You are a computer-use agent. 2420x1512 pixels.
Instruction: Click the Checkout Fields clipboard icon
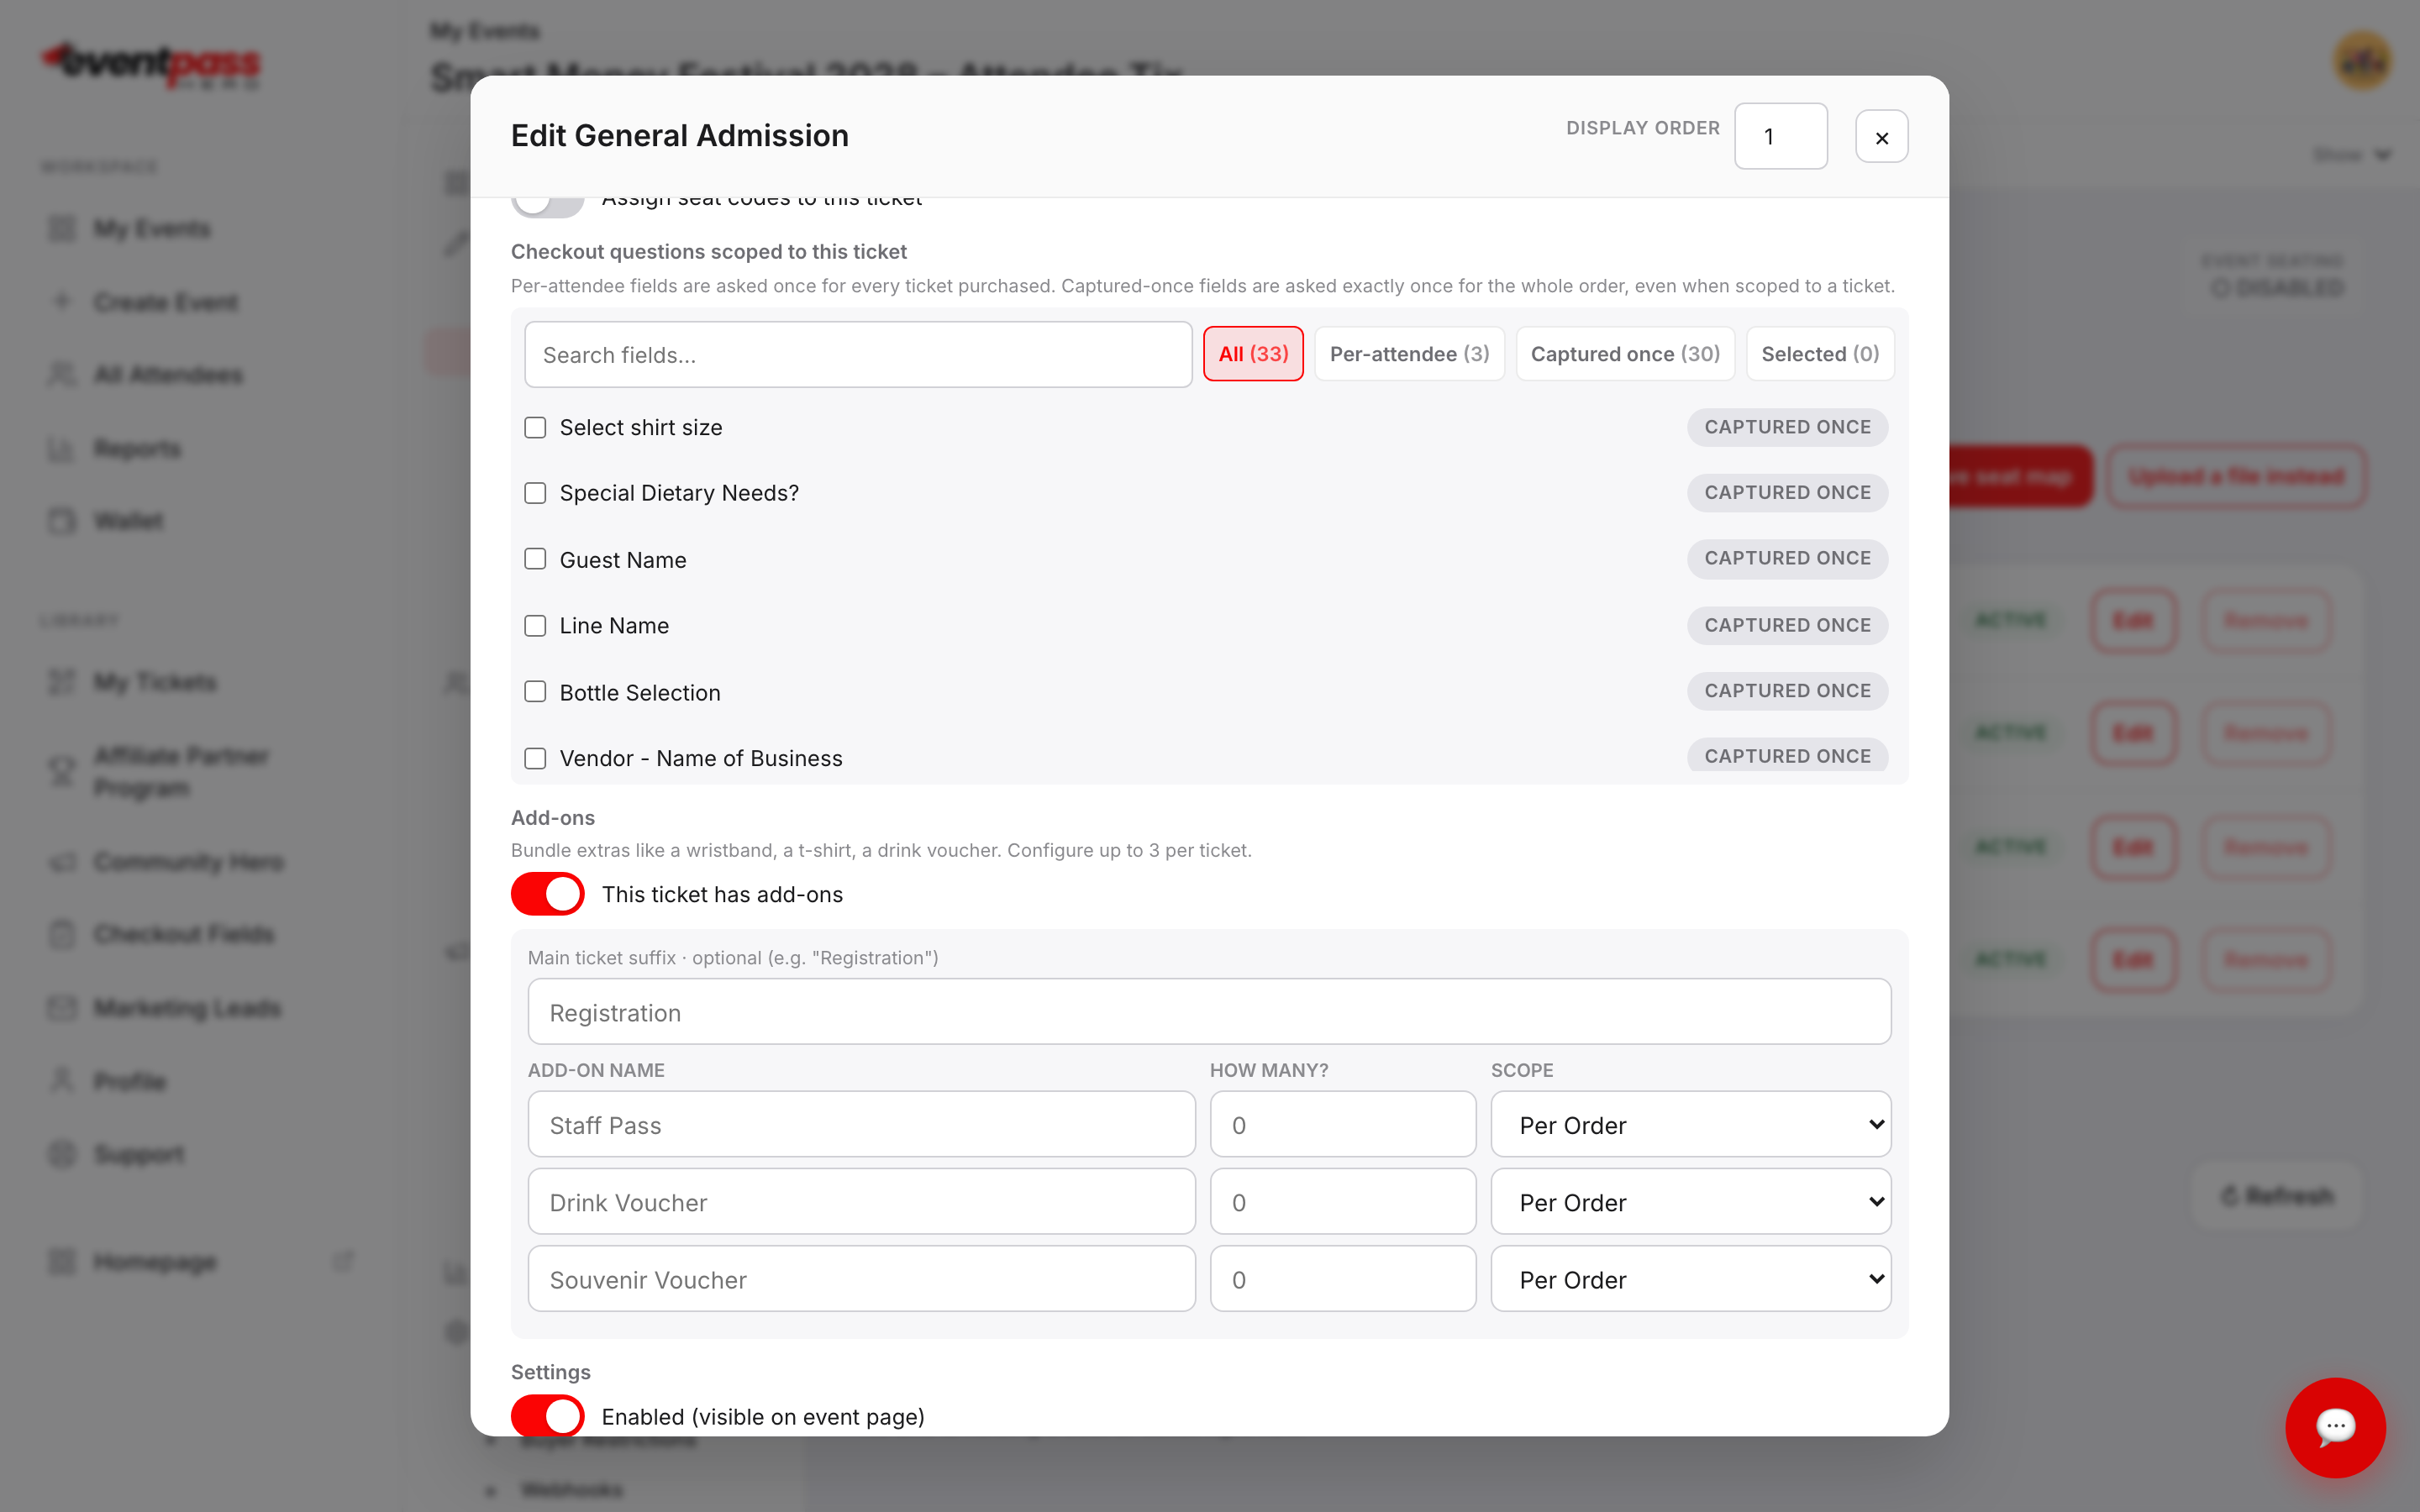point(62,934)
